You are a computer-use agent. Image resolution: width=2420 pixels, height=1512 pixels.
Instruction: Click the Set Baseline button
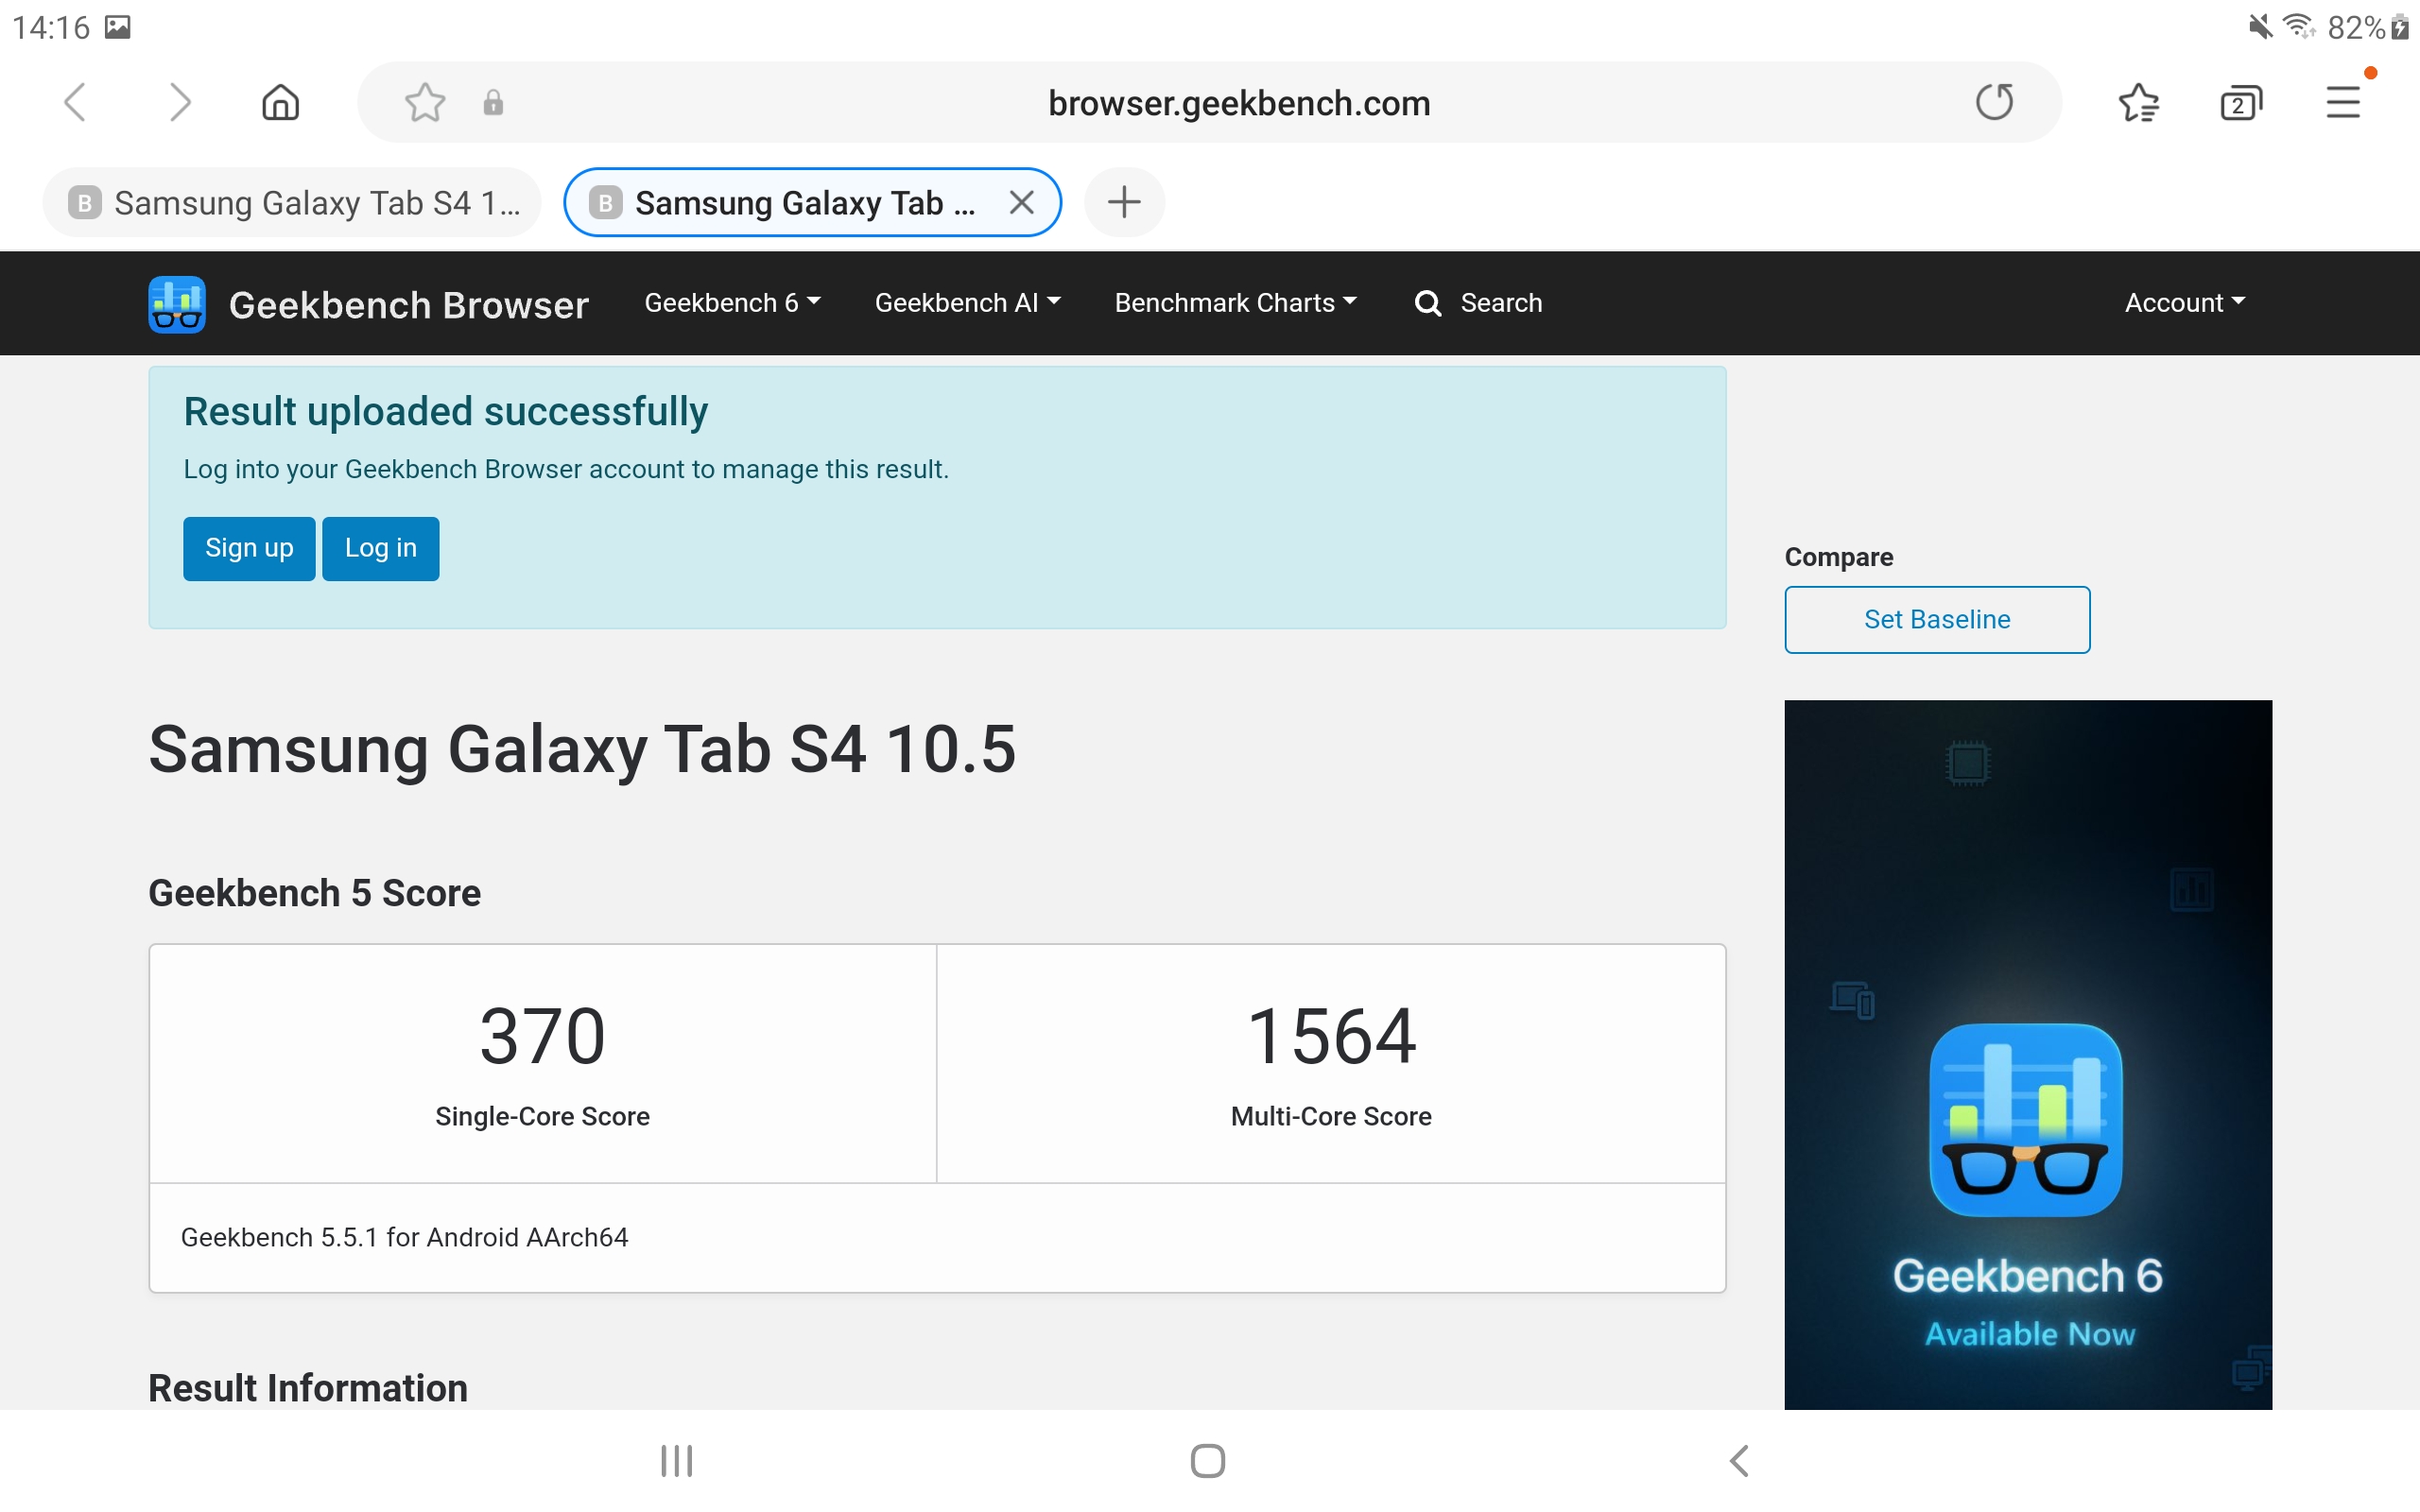click(x=1936, y=620)
